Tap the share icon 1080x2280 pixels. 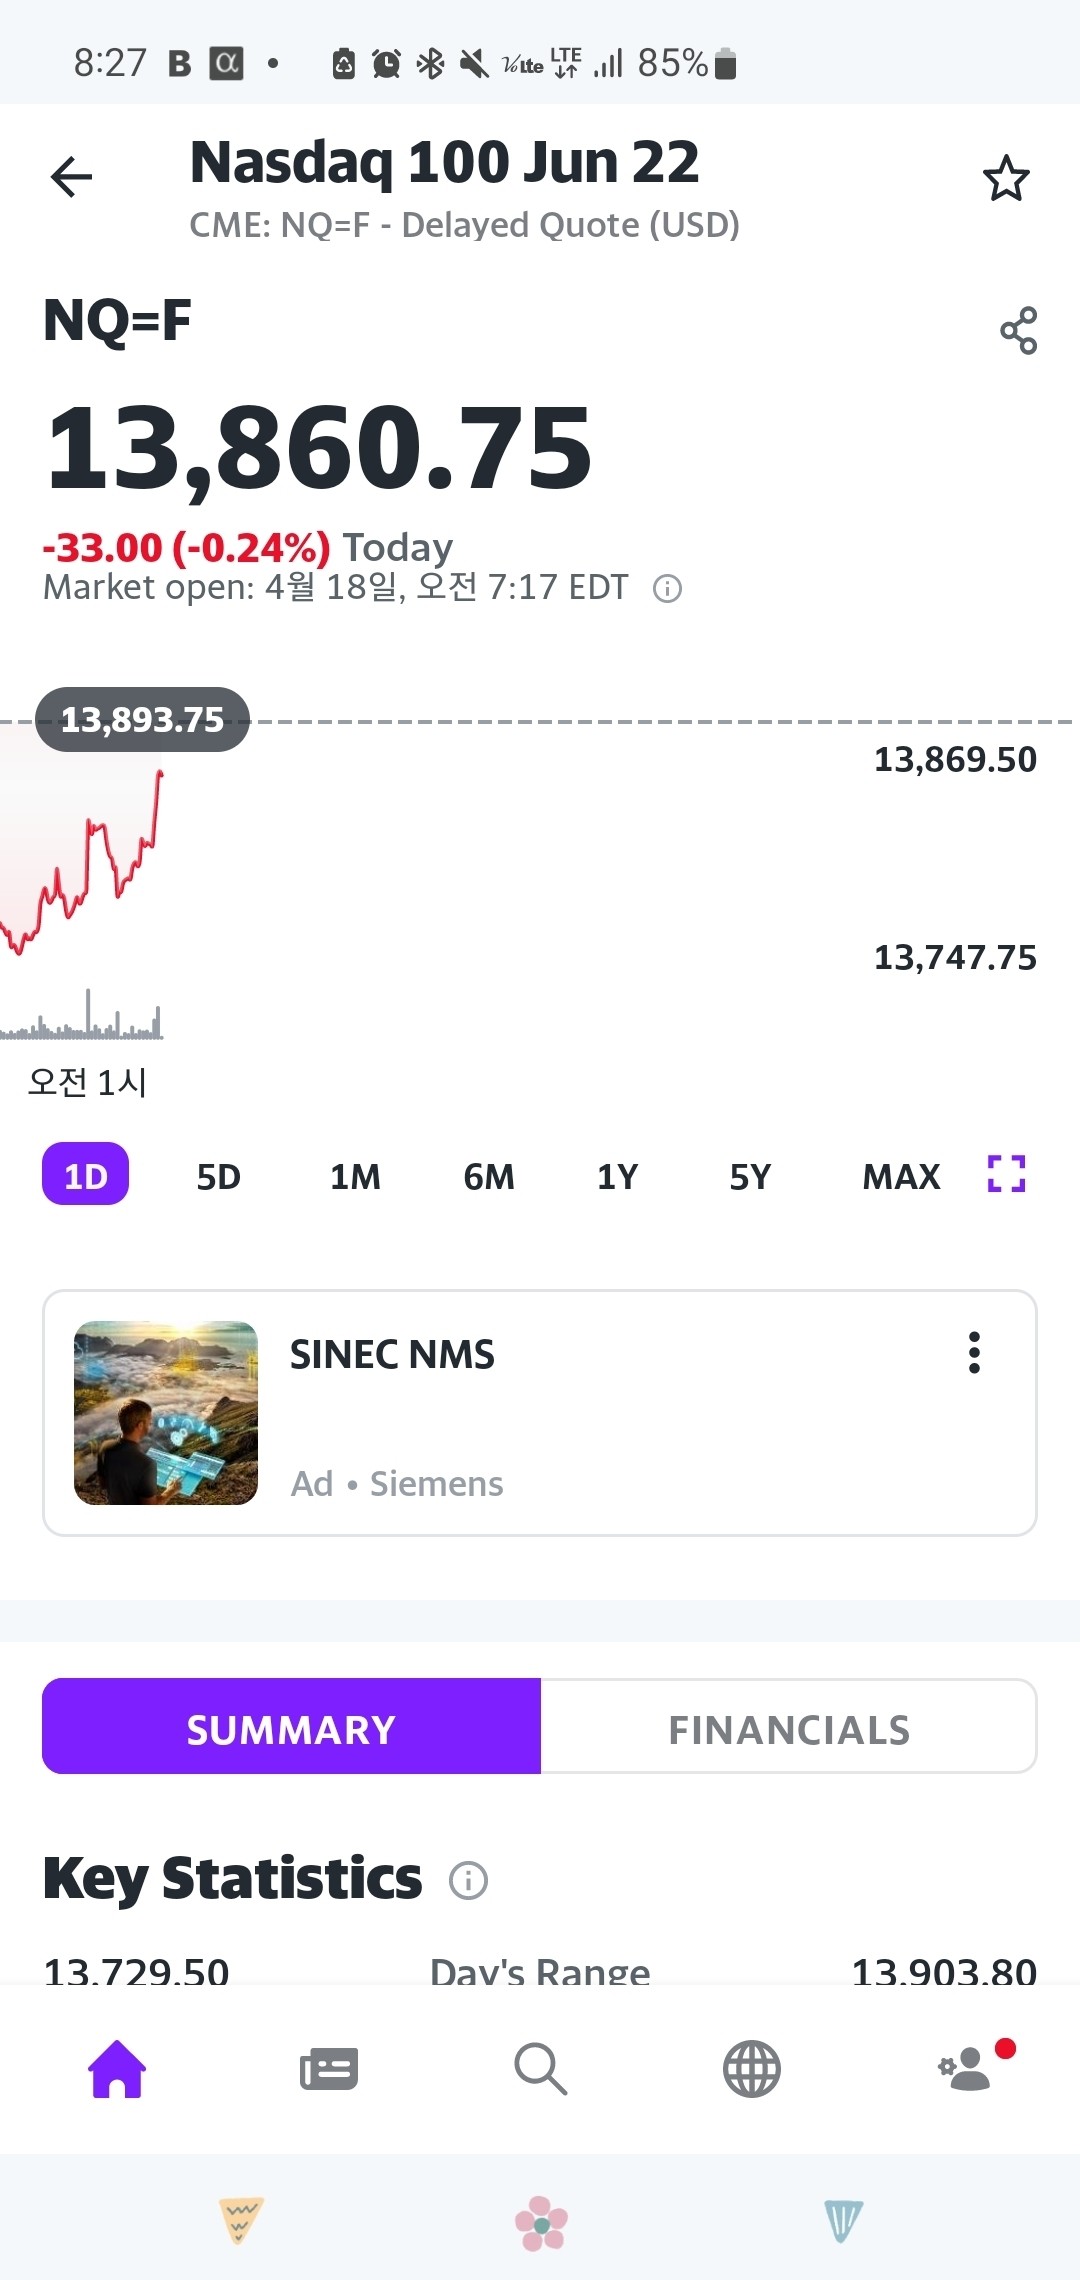point(1018,331)
